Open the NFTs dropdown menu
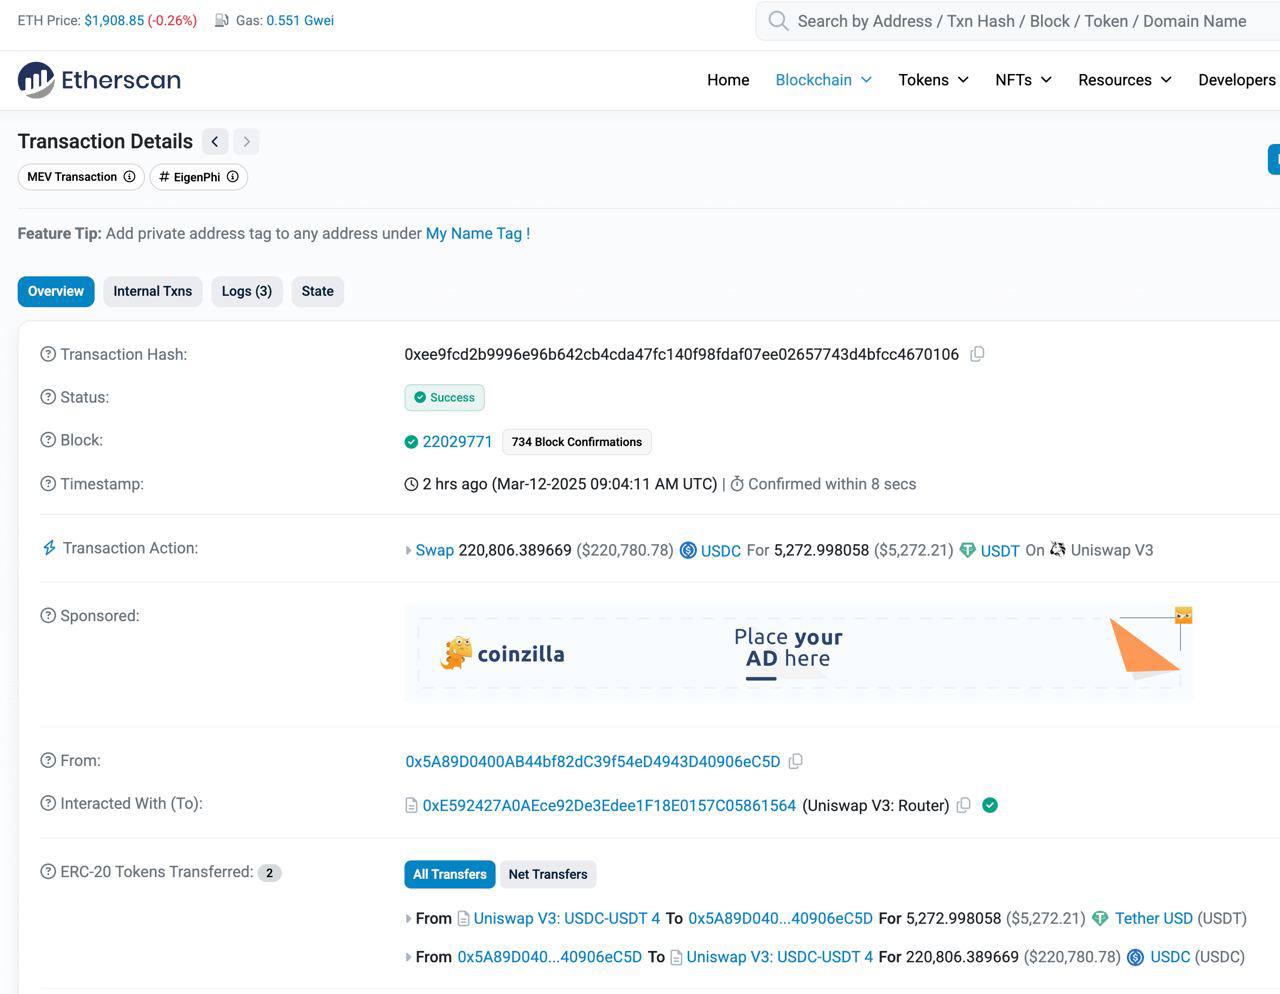The image size is (1280, 994). 1023,80
